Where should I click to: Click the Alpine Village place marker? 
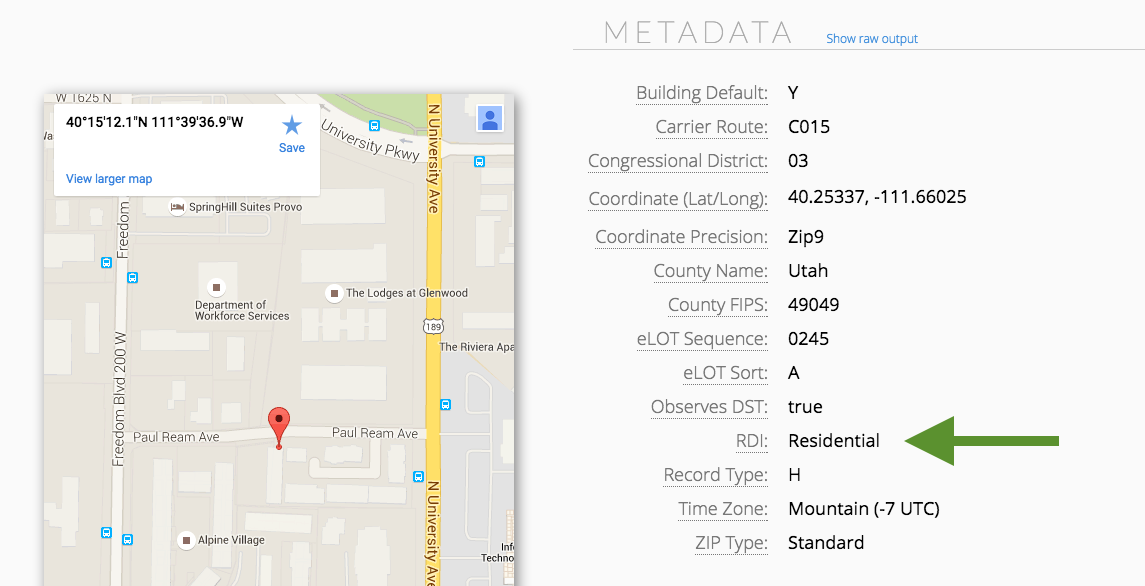pyautogui.click(x=186, y=540)
